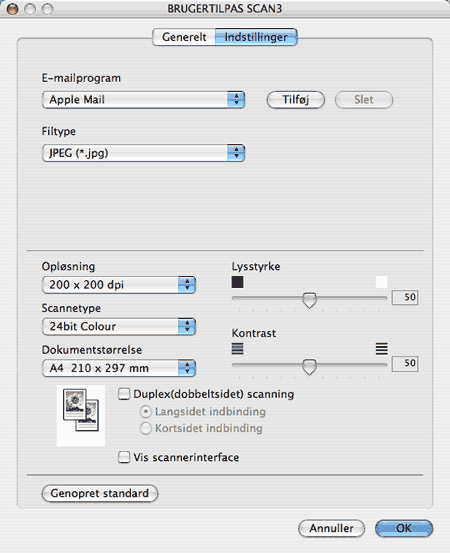Click the high contrast lines icon
450x553 pixels.
pyautogui.click(x=382, y=349)
